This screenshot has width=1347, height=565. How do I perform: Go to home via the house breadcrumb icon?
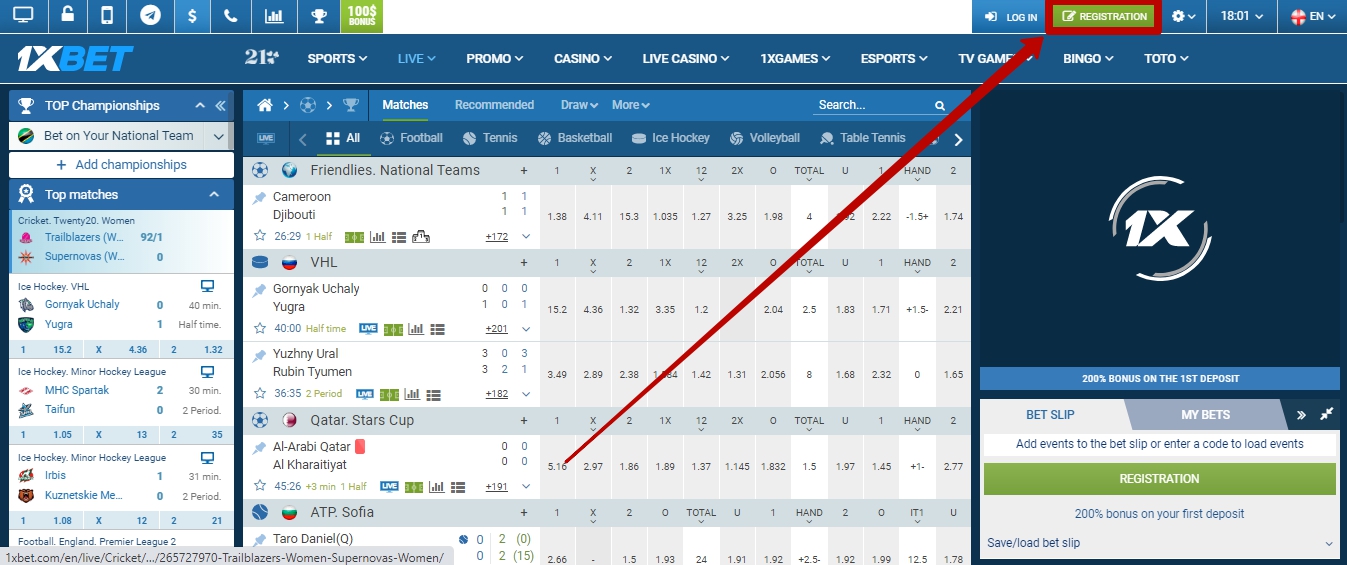tap(265, 105)
